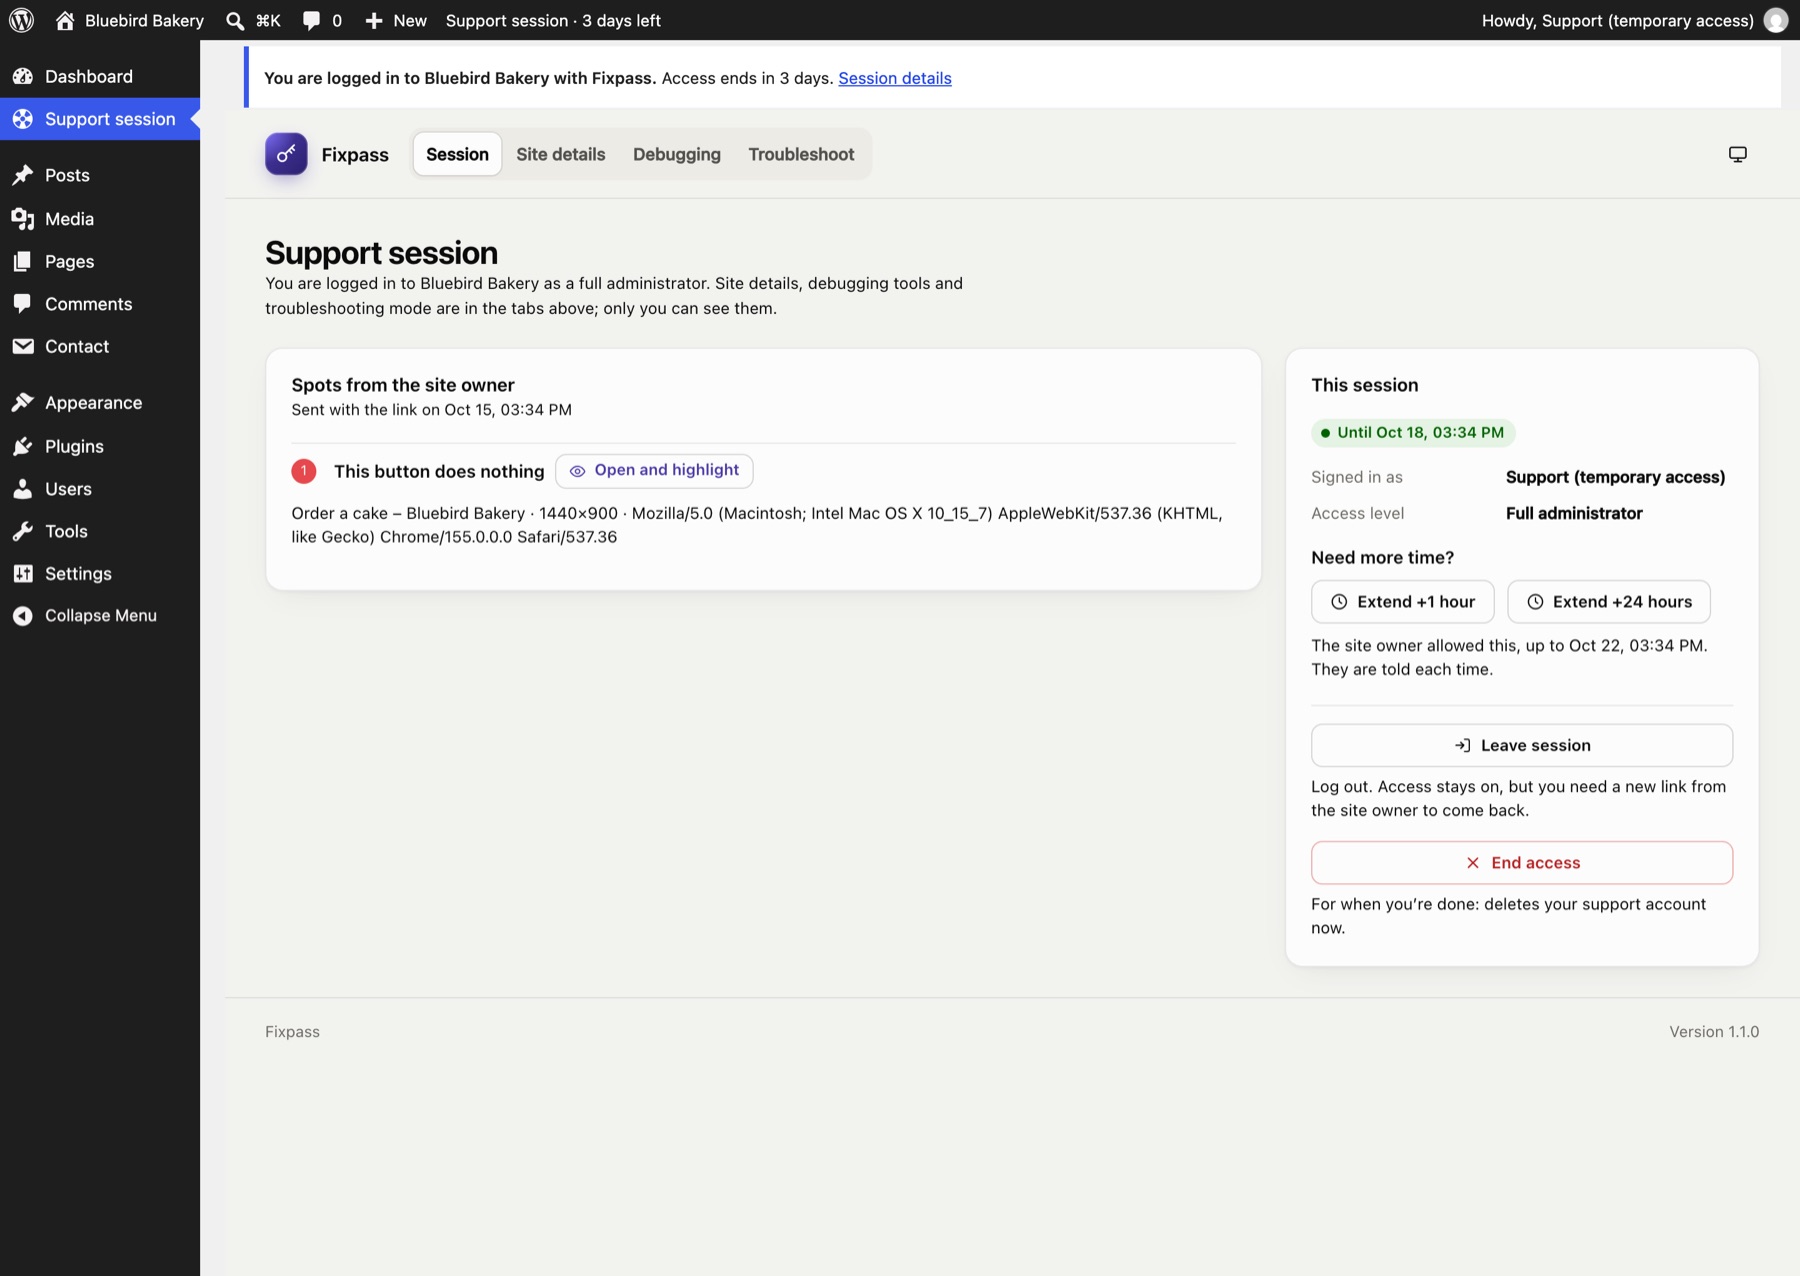Click the red number 1 spot badge
The image size is (1800, 1276).
(x=304, y=471)
